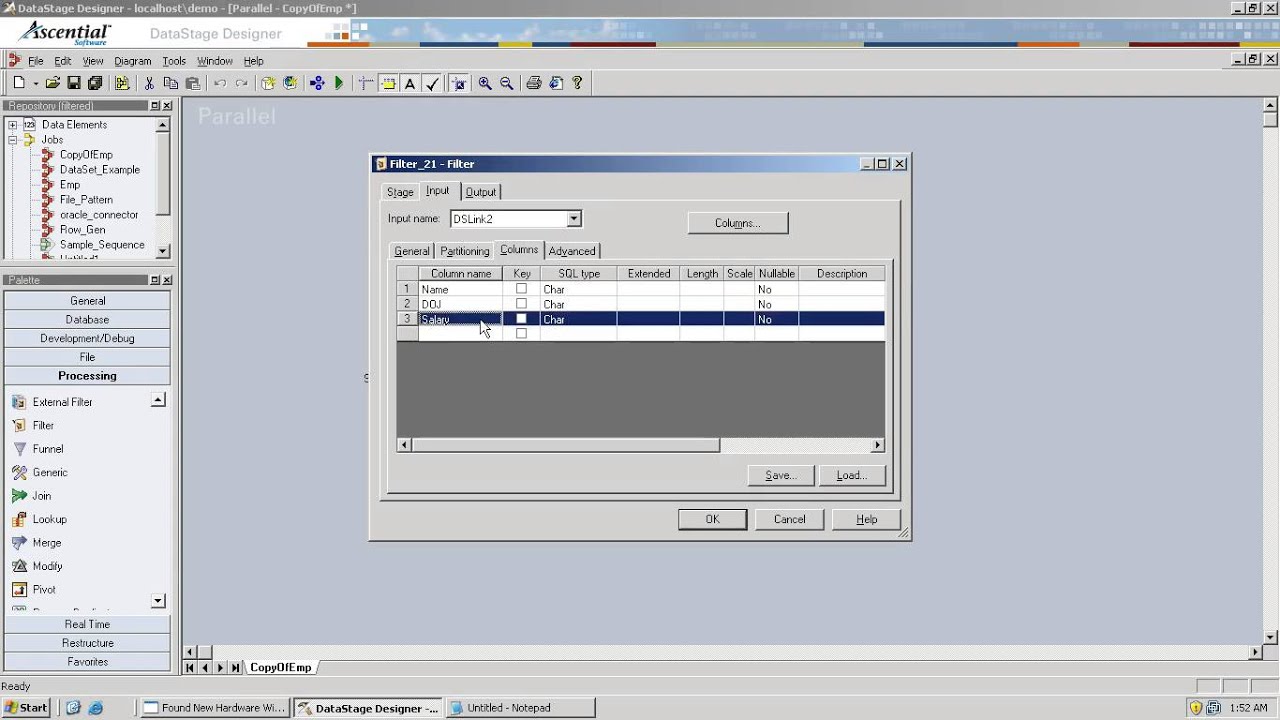Open Found New Hardware Wizard taskbar item
The image size is (1280, 720).
tap(215, 708)
